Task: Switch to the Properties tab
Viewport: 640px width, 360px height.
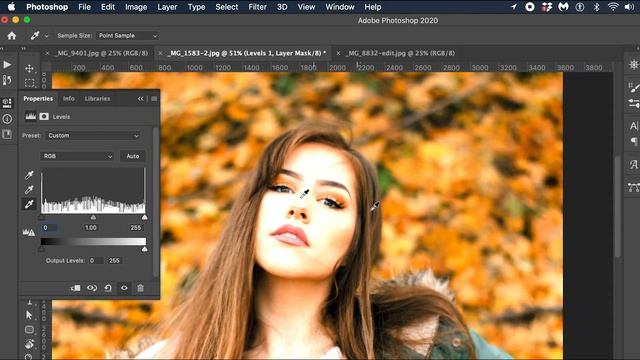Action: 38,99
